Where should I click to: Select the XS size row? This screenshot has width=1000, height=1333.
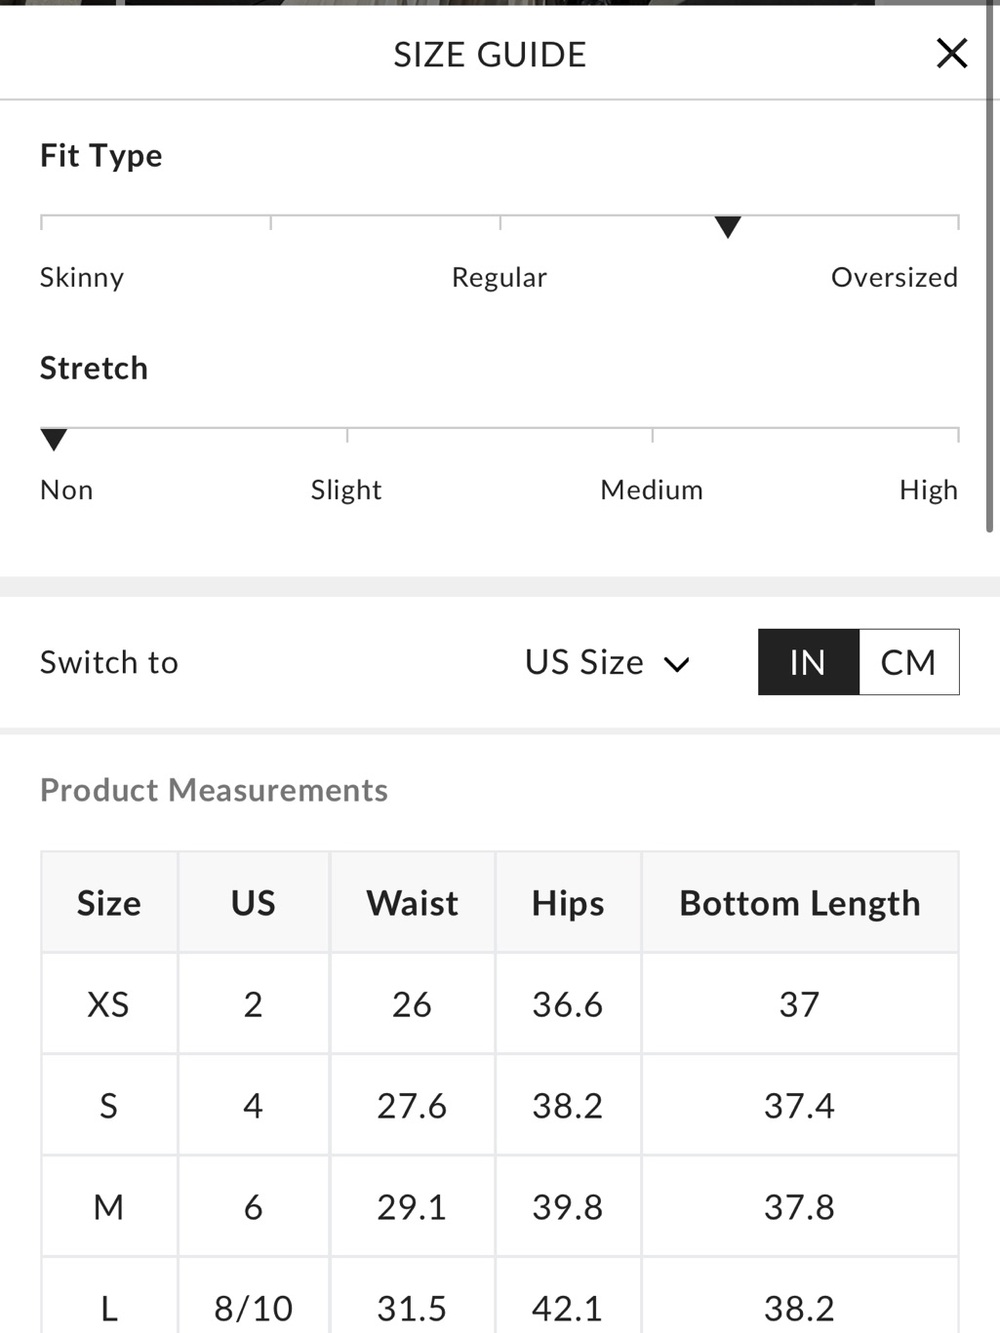[x=500, y=1004]
